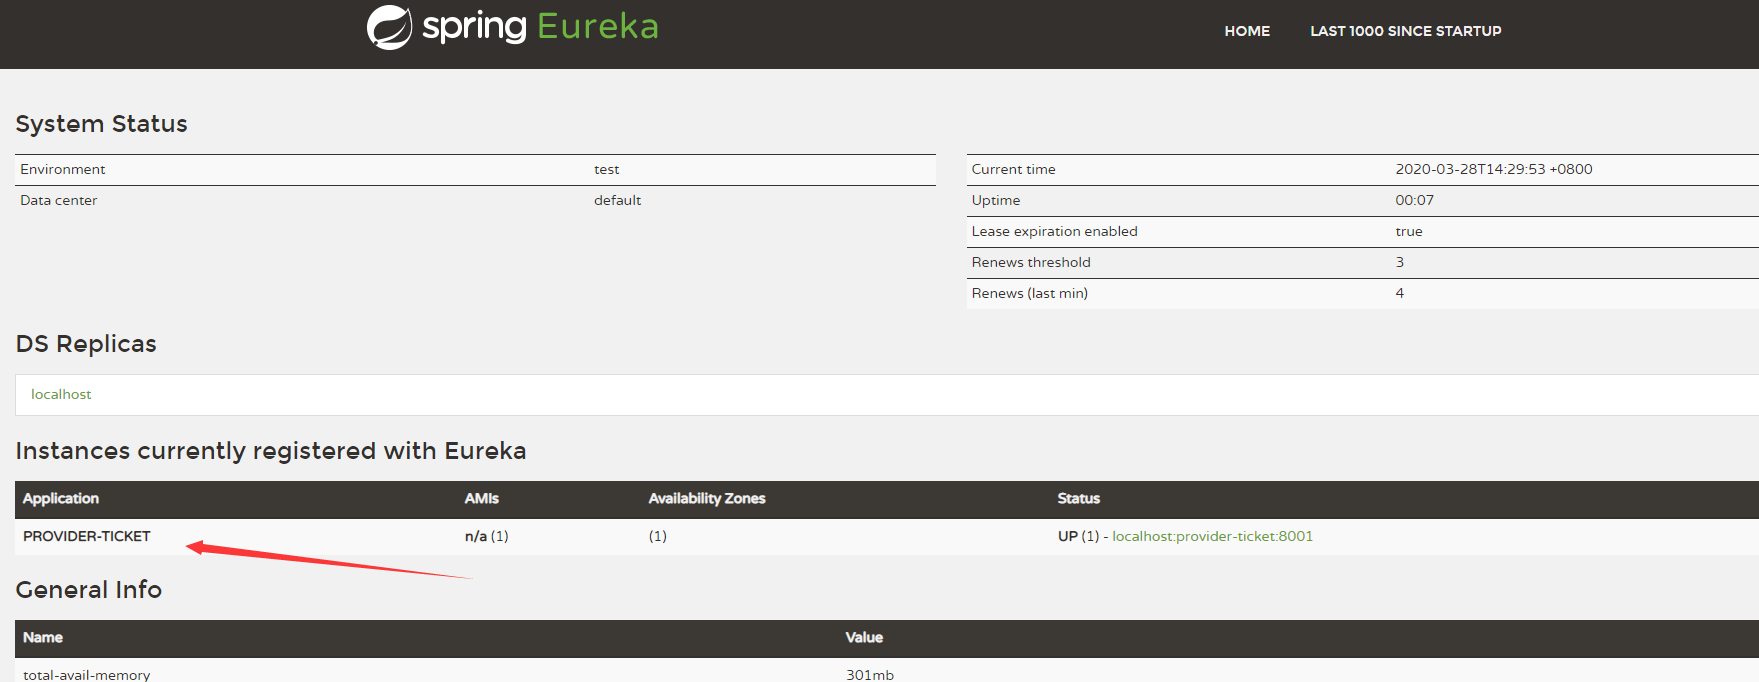
Task: Click the Value header in General Info
Action: tap(864, 637)
